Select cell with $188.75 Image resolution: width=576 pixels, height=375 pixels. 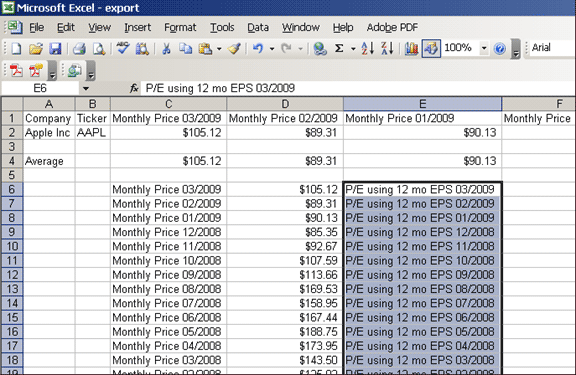pos(285,332)
